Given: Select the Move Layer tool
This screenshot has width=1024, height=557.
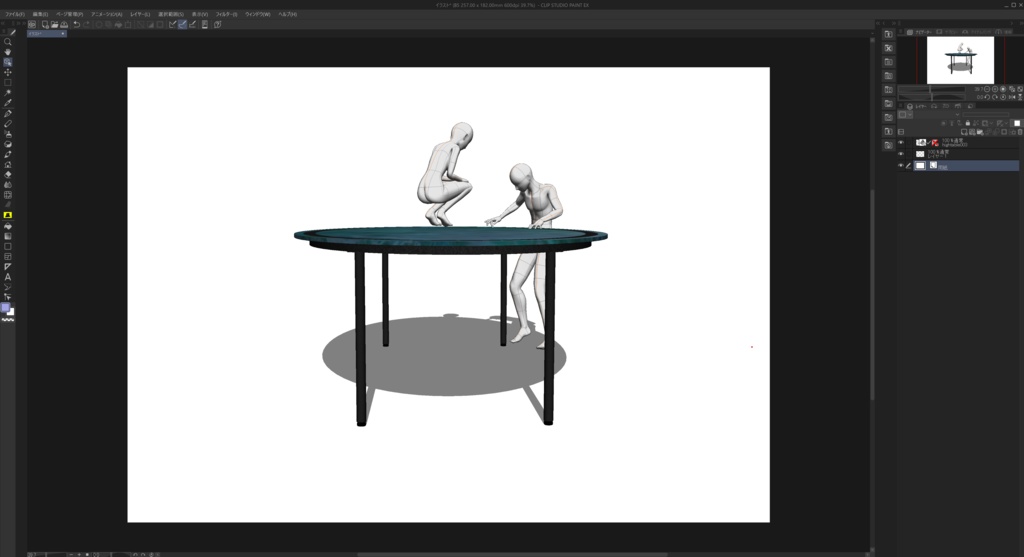Looking at the screenshot, I should tap(8, 72).
